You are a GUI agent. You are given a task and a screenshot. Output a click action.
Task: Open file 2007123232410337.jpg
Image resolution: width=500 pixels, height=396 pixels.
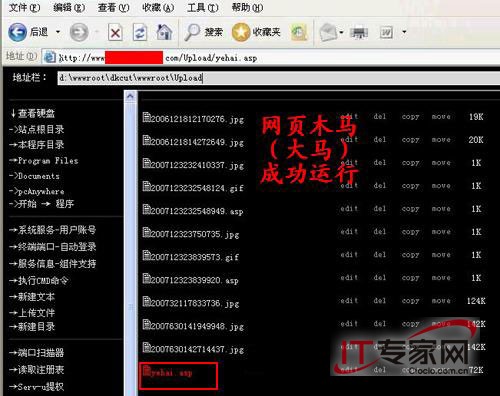(197, 165)
